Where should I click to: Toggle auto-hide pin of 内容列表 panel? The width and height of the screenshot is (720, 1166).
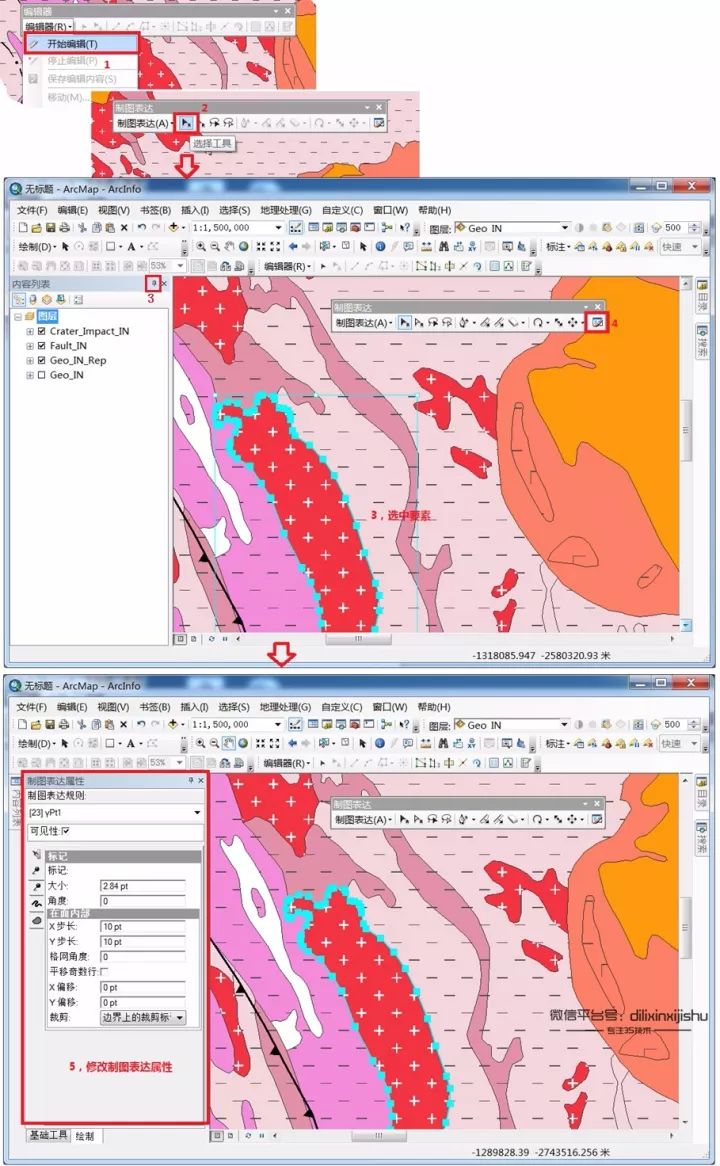(x=153, y=283)
